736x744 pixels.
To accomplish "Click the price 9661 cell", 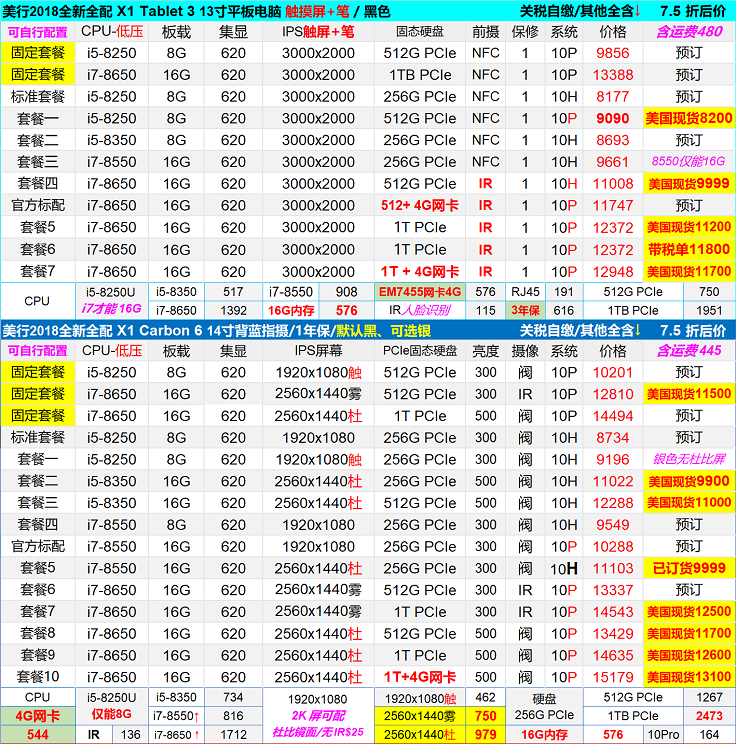I will pos(613,162).
